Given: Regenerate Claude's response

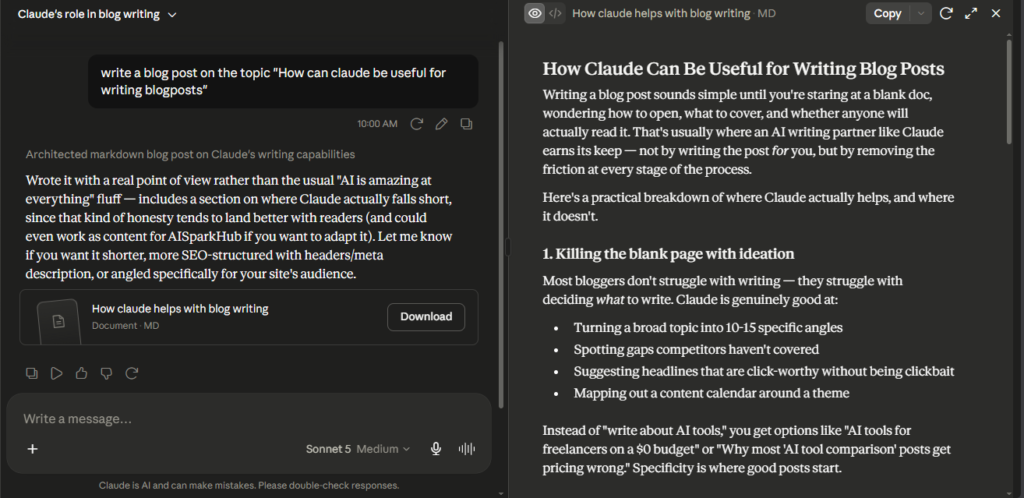Looking at the screenshot, I should (132, 373).
